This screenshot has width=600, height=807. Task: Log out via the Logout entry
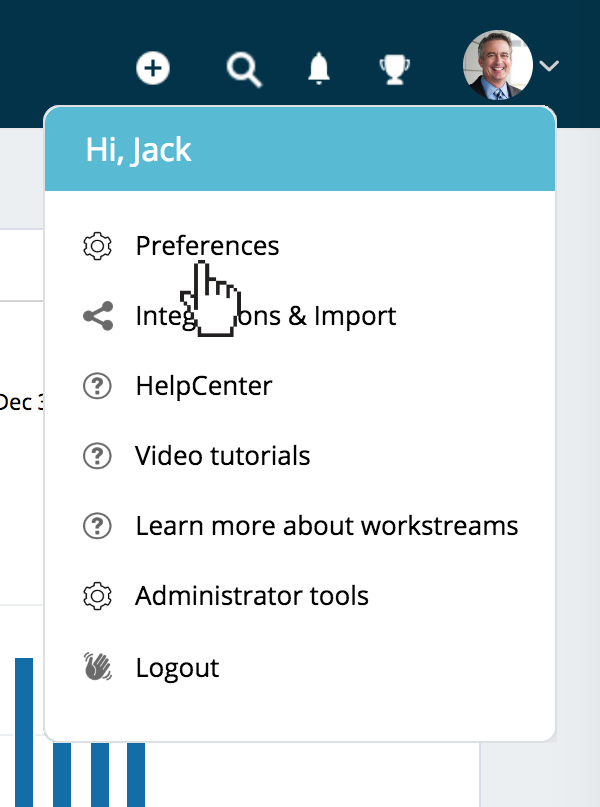pos(177,667)
